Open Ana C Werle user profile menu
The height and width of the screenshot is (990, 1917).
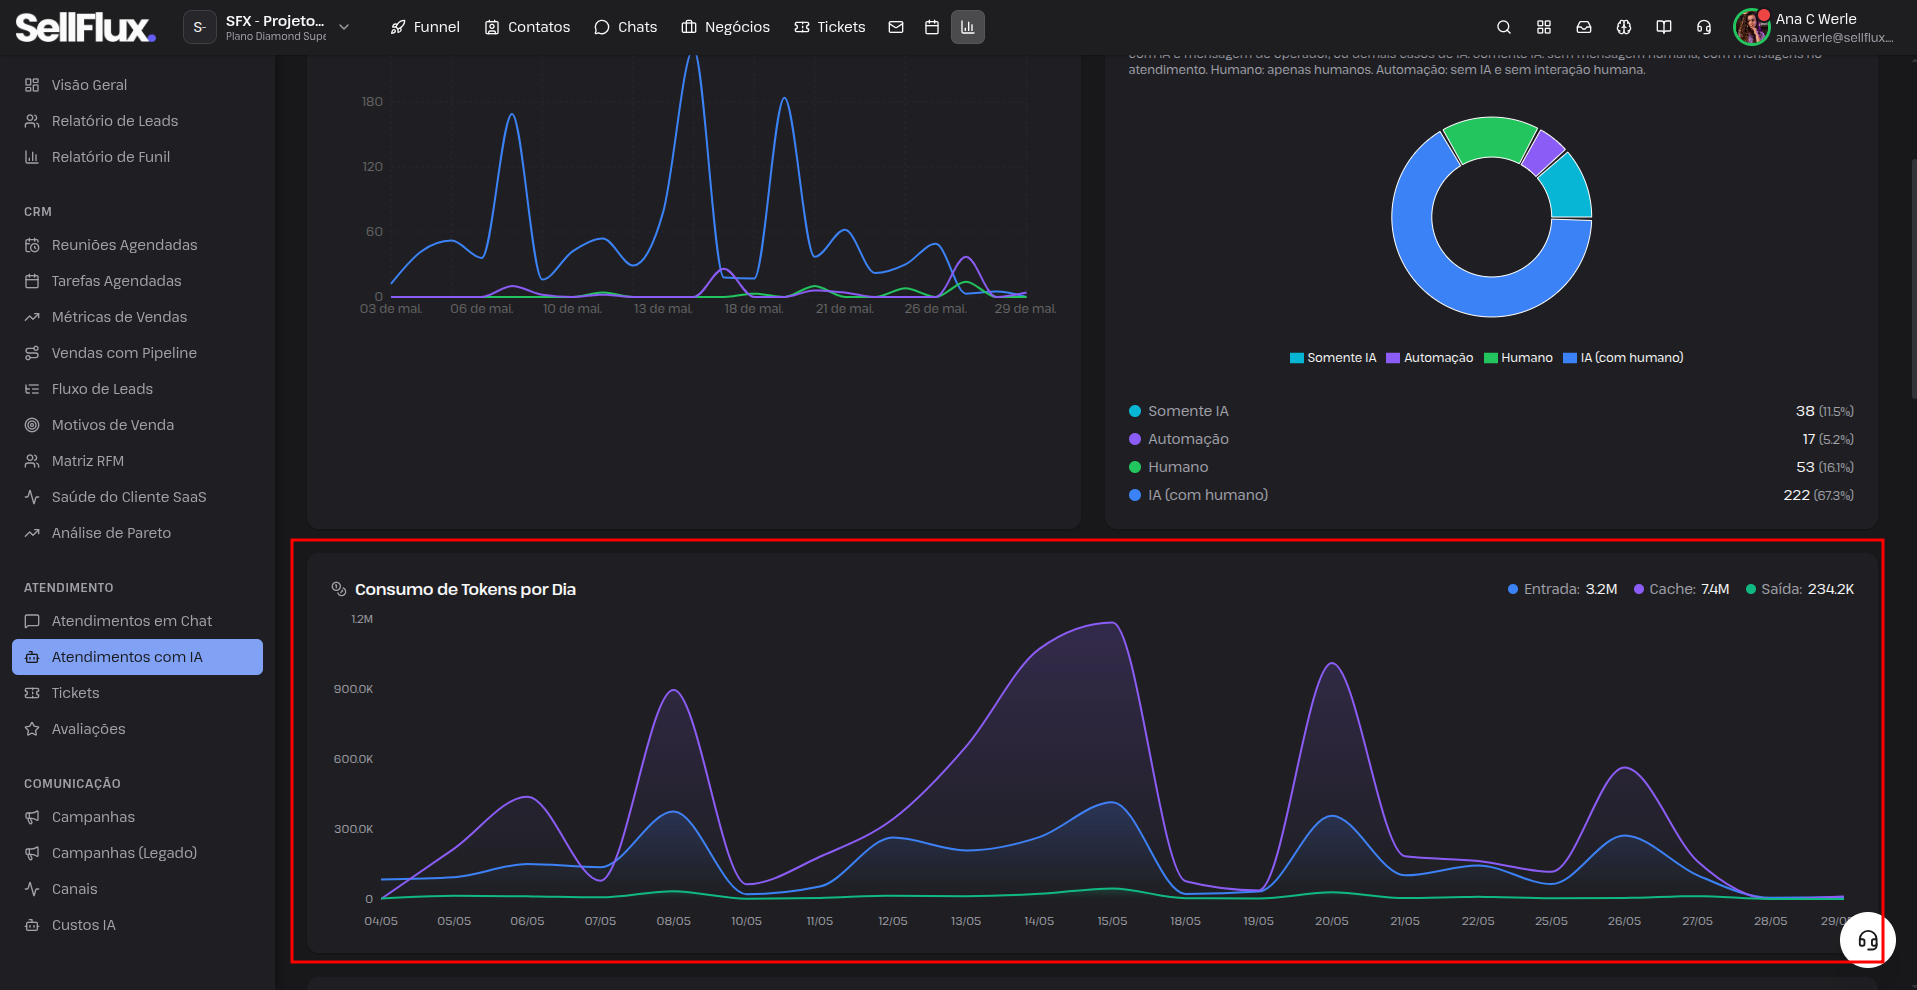coord(1814,27)
